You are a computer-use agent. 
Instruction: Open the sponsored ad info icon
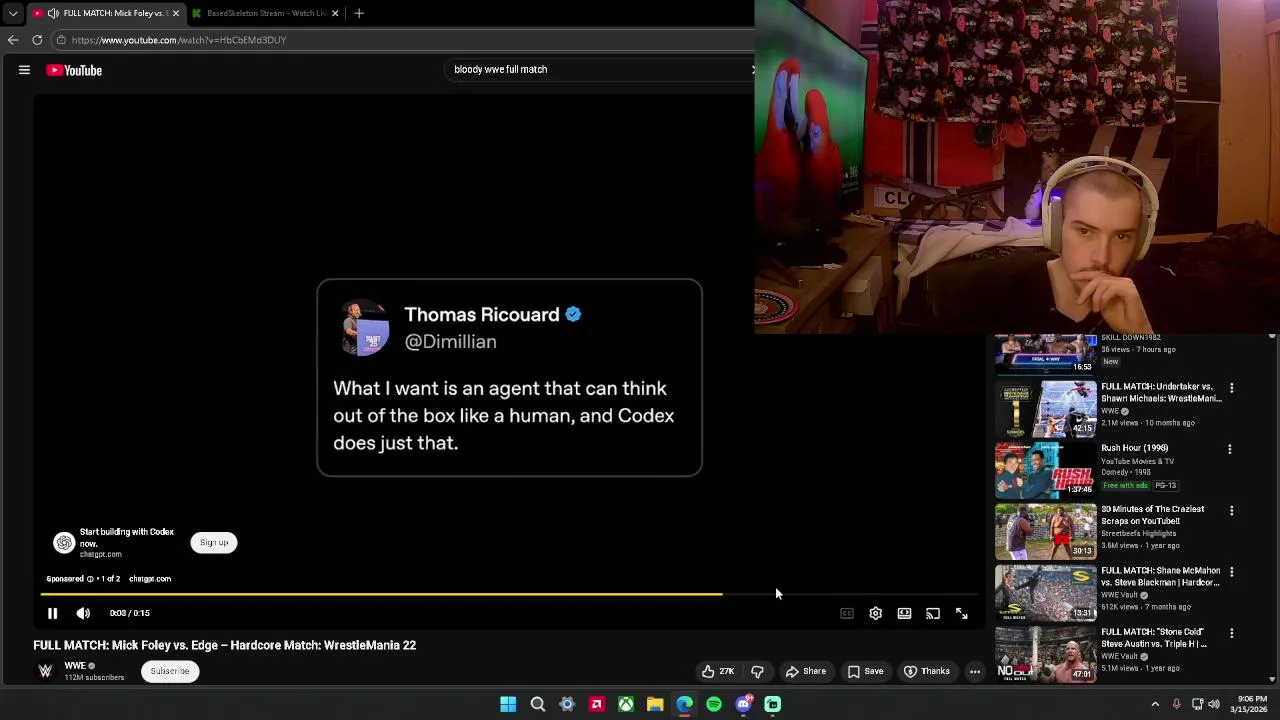(90, 579)
